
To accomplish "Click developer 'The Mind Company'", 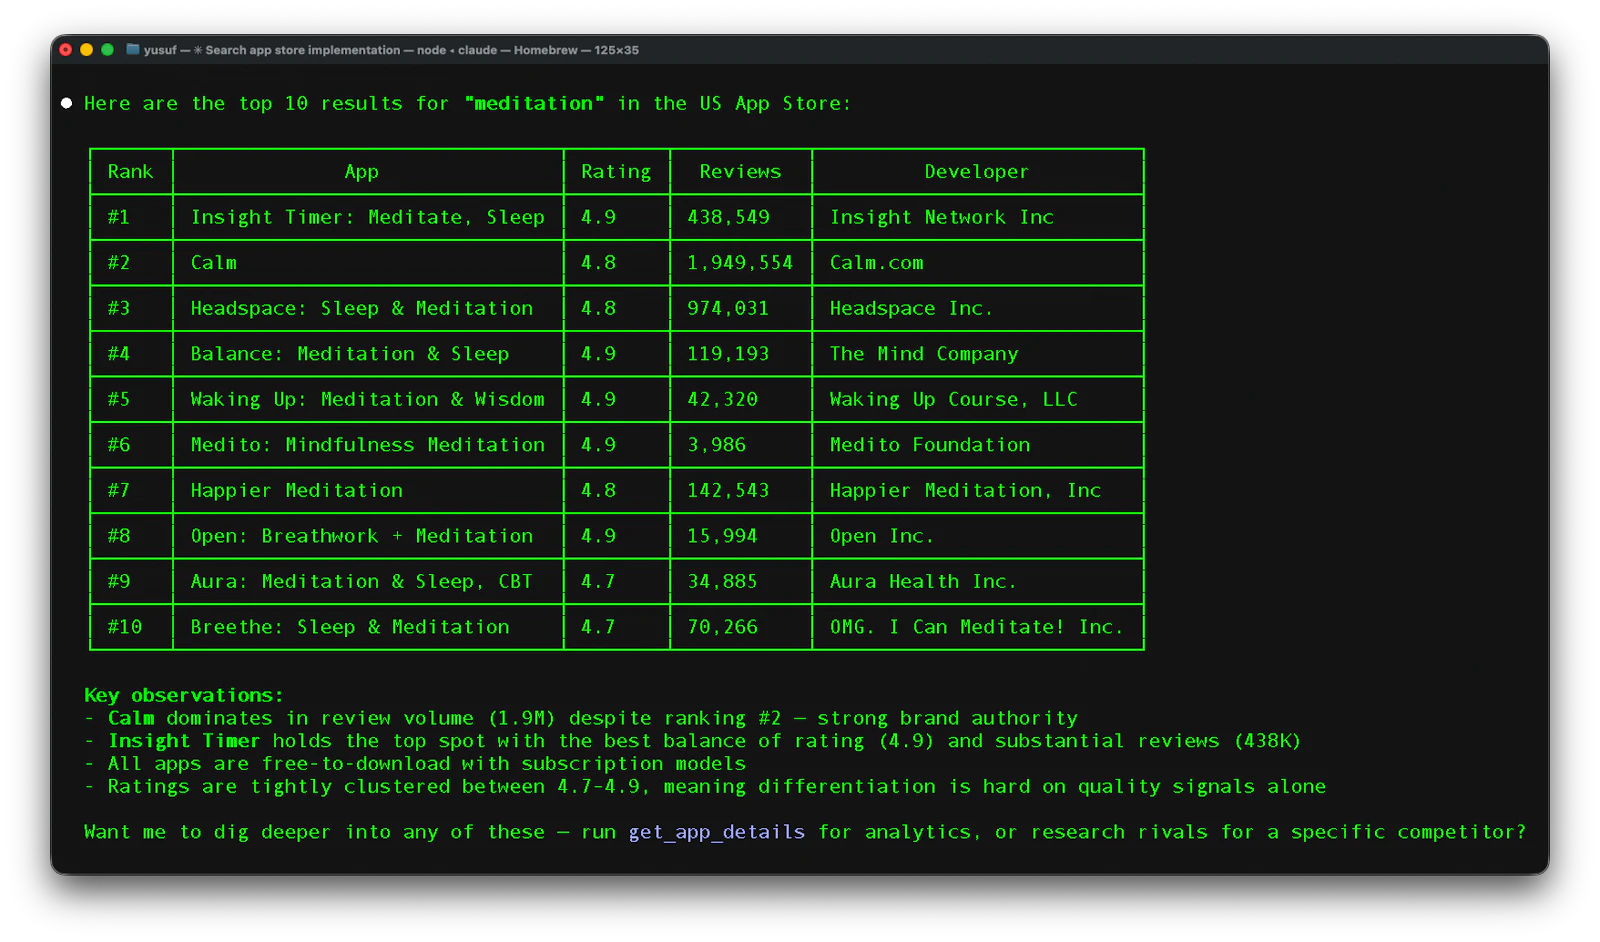I will 924,354.
